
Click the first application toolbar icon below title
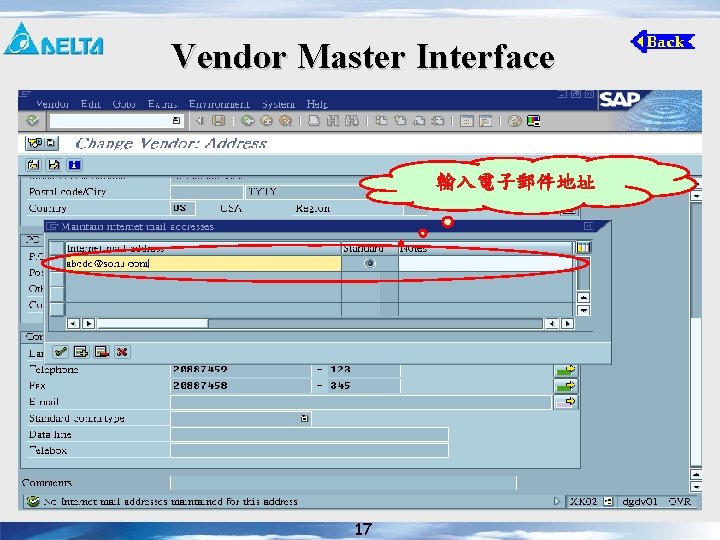pyautogui.click(x=33, y=165)
